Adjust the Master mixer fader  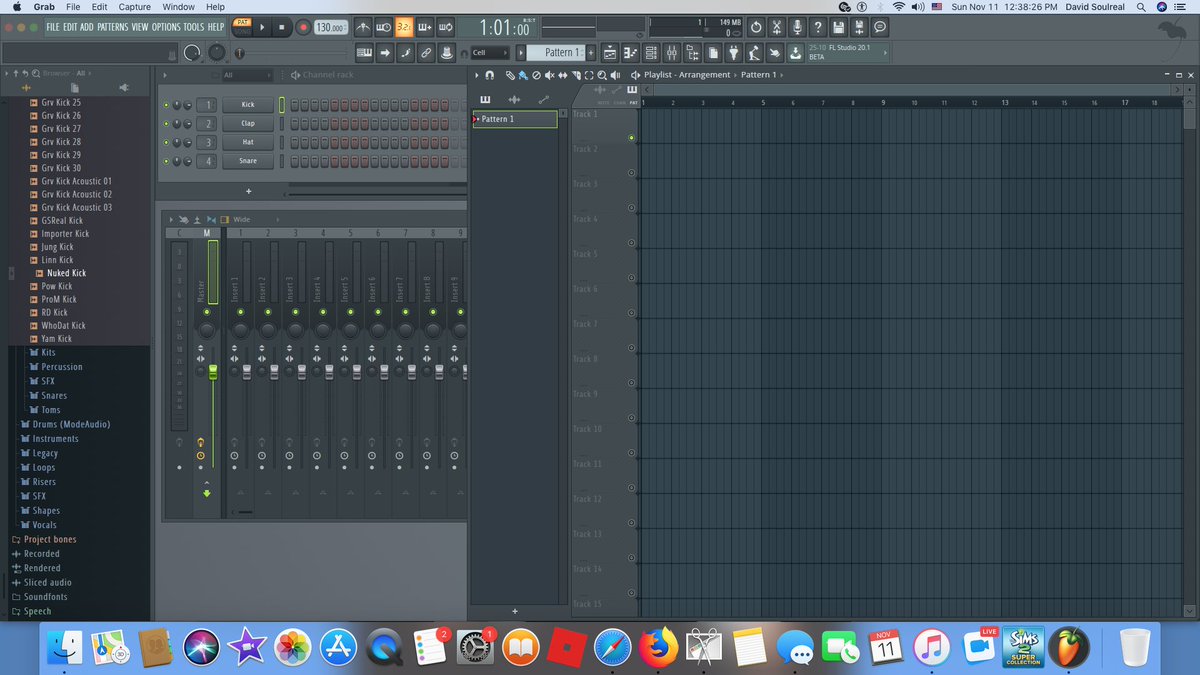pyautogui.click(x=213, y=372)
